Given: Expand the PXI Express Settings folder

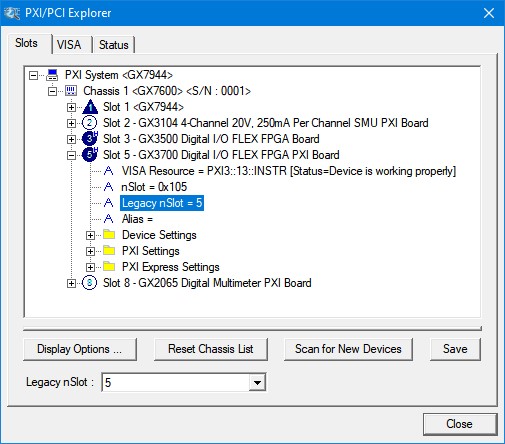Looking at the screenshot, I should [x=90, y=267].
